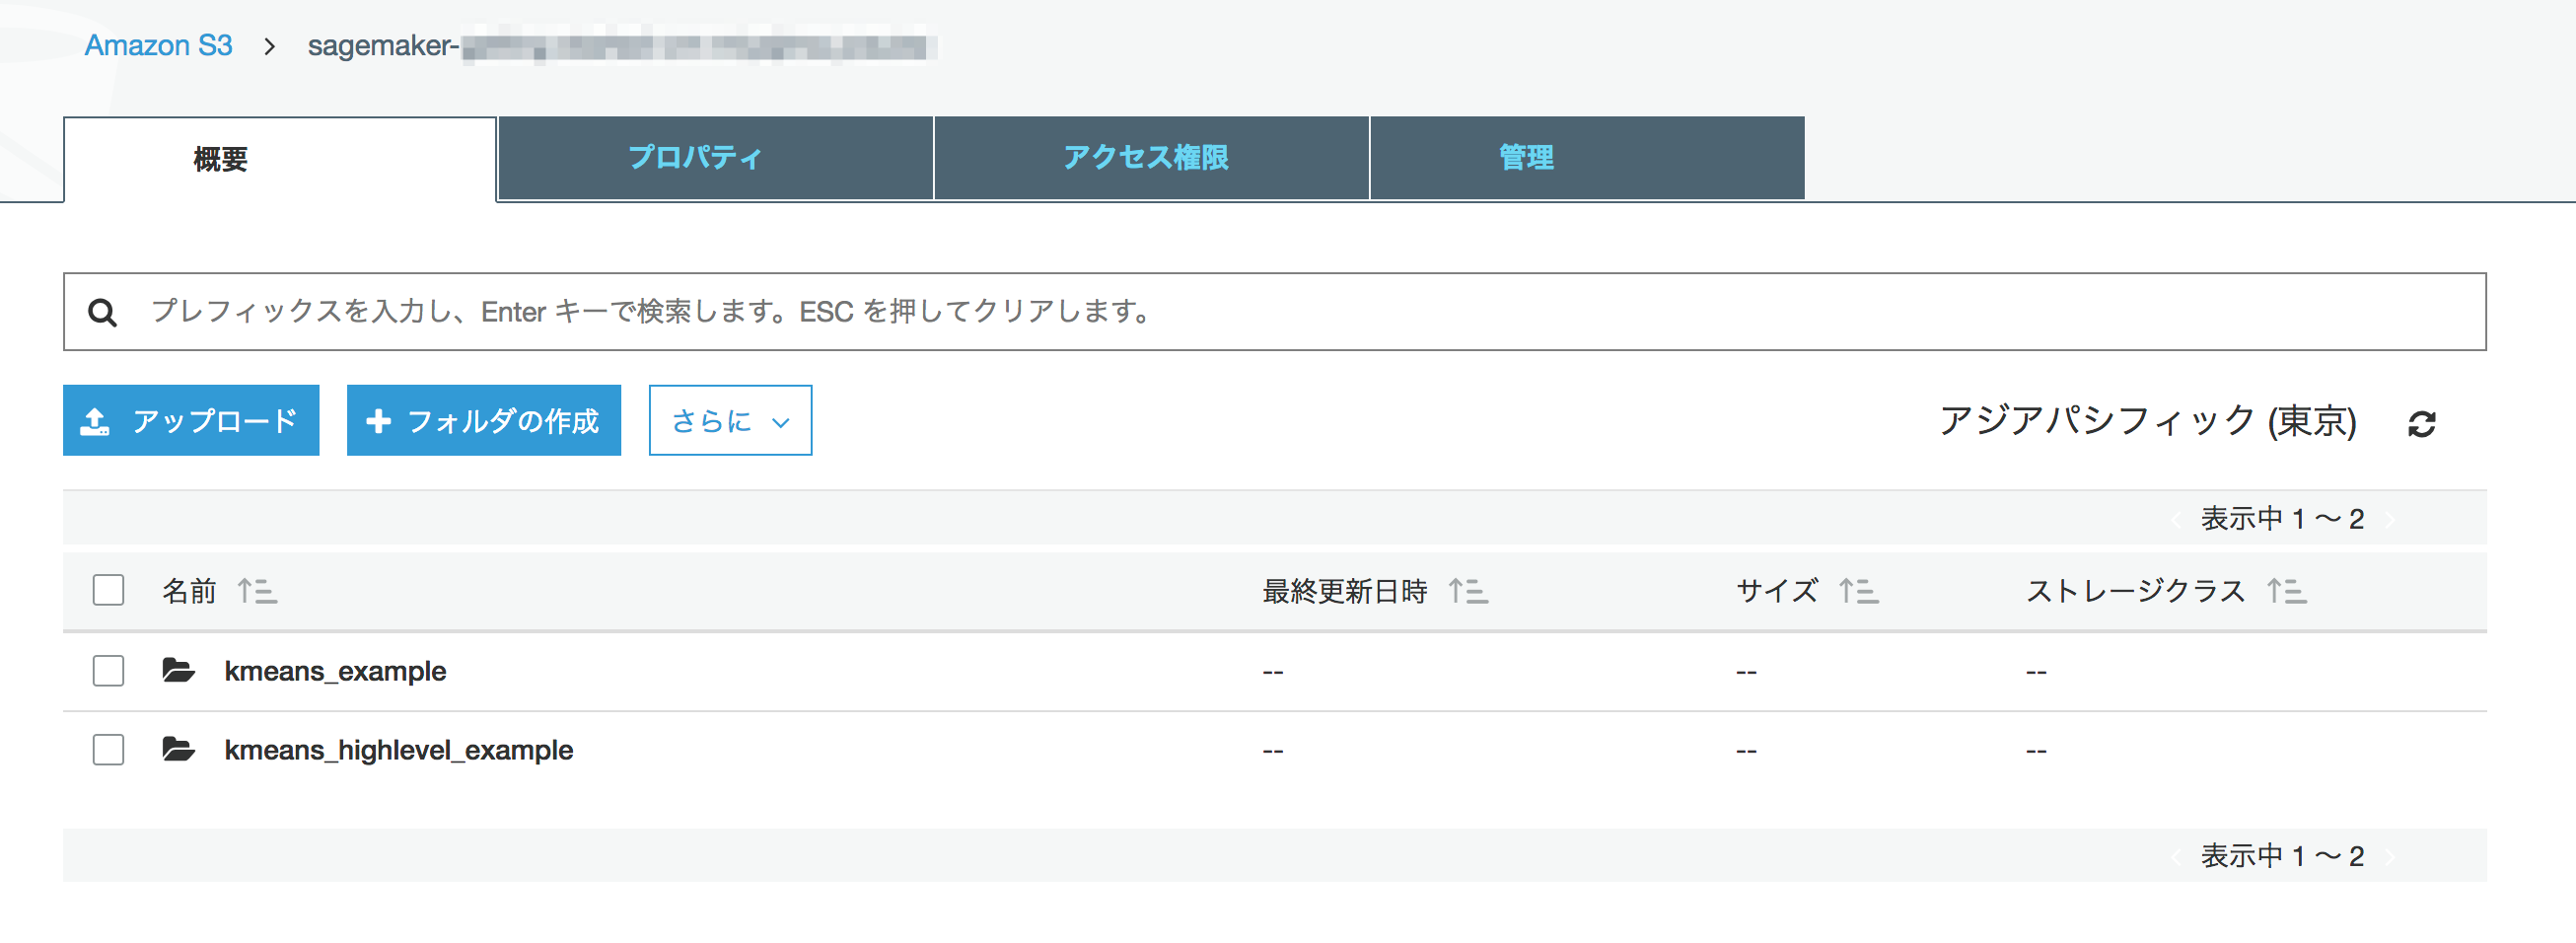Click the kmeans_highlevel_example folder icon

pyautogui.click(x=179, y=749)
